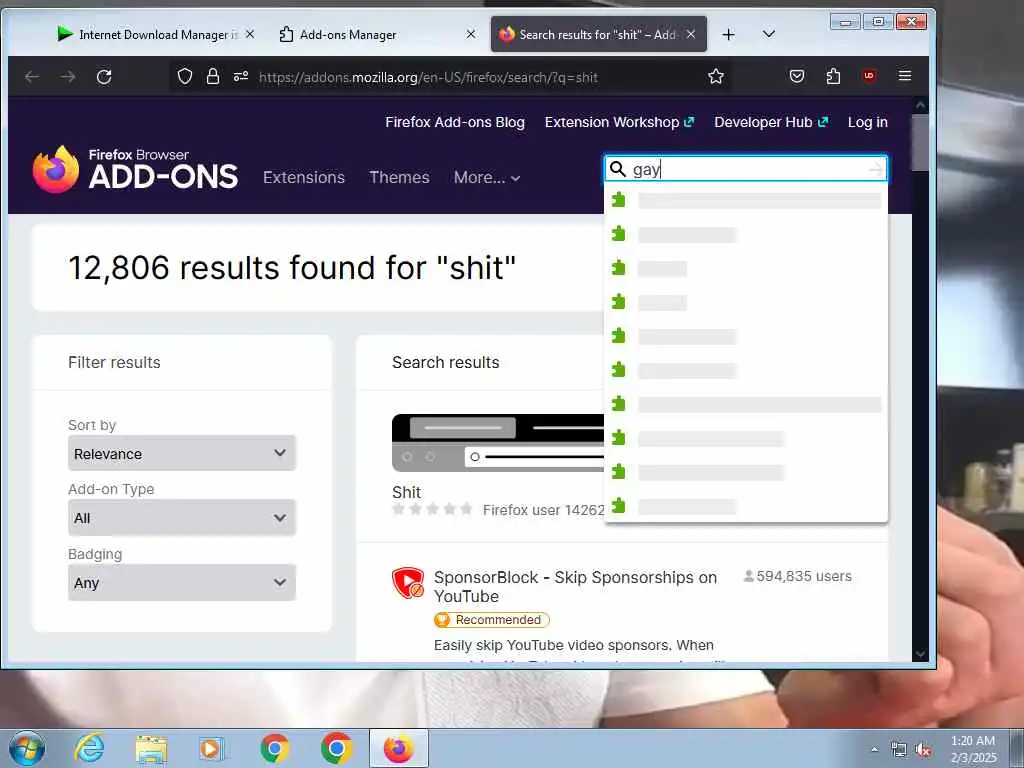Viewport: 1024px width, 768px height.
Task: Switch to Internet Download Manager tab
Action: (147, 35)
